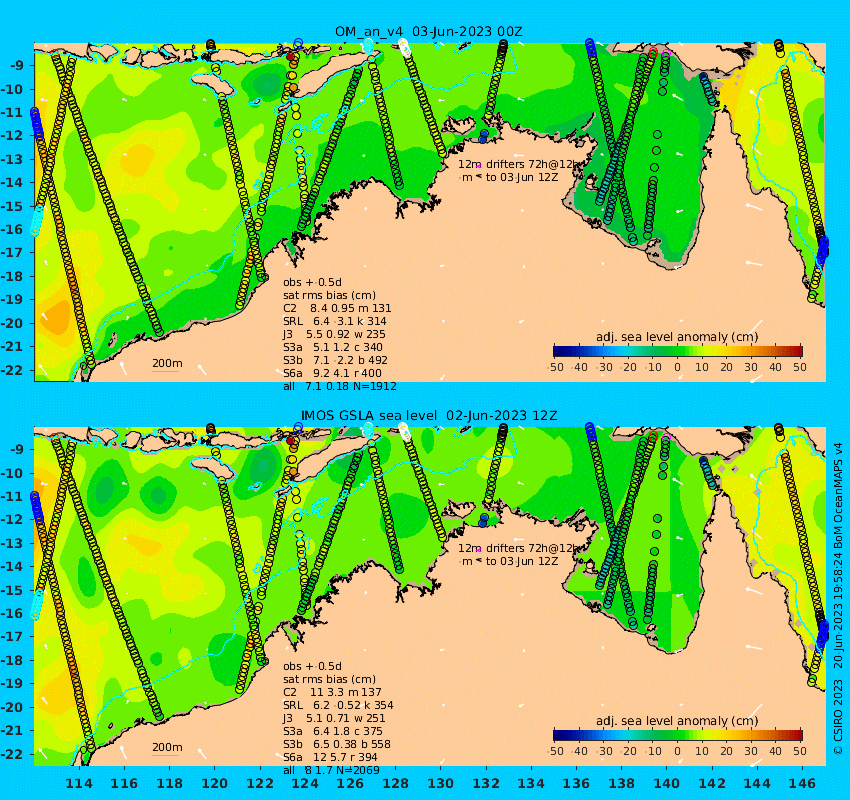
Task: Click 'S3a 5.1 1.2 c 340' row in top map
Action: click(x=333, y=347)
